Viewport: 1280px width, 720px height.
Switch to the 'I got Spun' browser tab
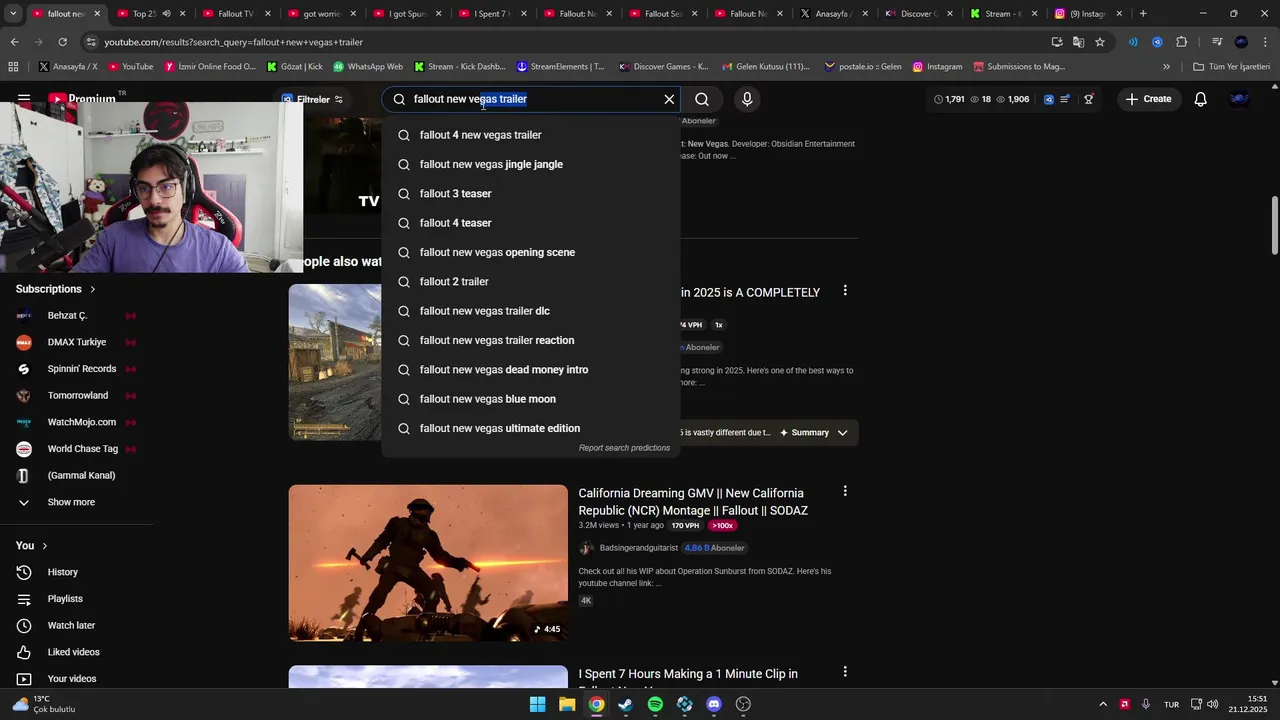(x=407, y=14)
